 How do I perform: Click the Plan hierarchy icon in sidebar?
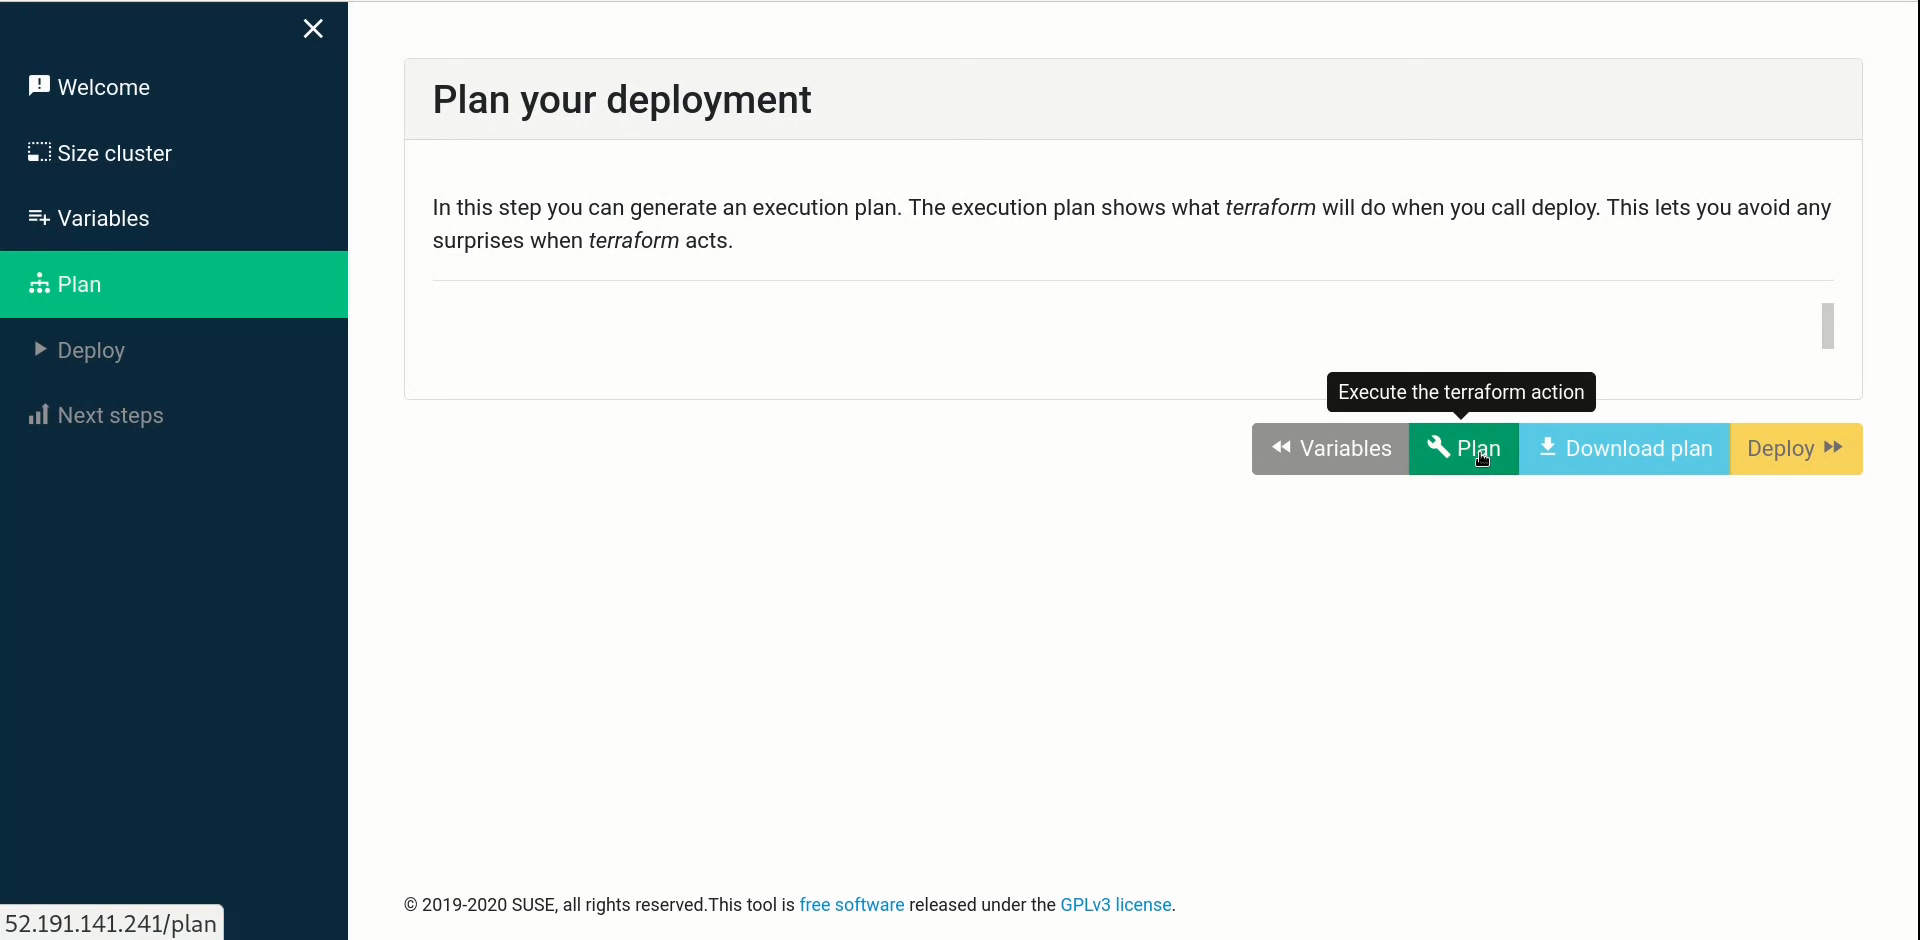coord(39,284)
